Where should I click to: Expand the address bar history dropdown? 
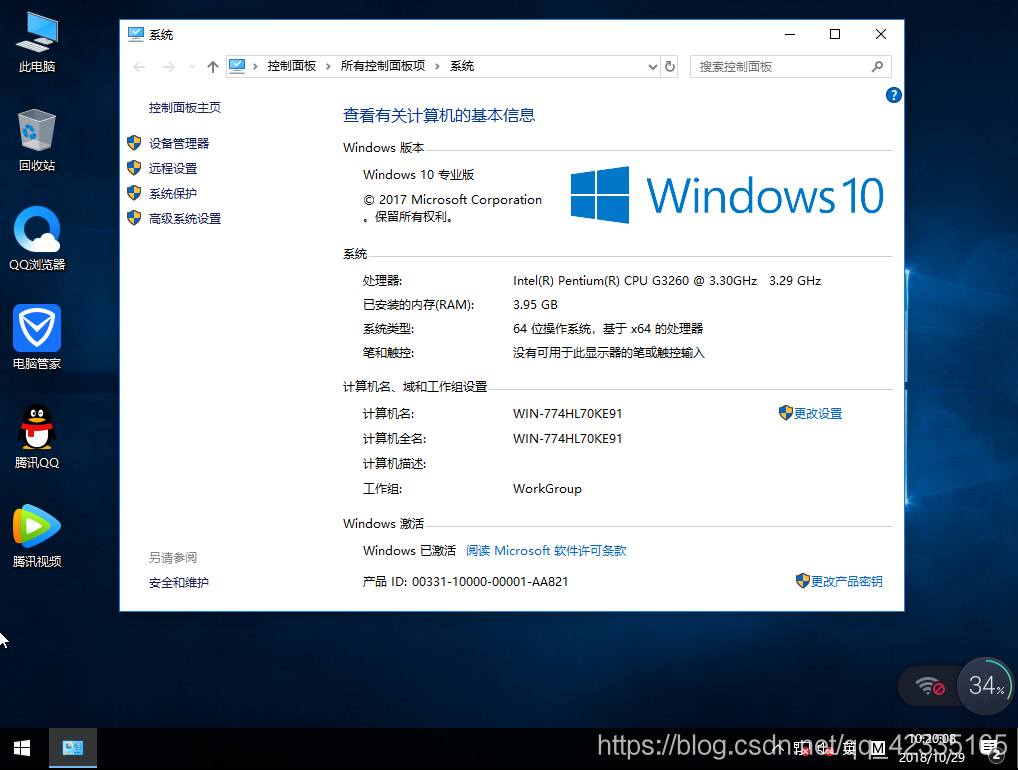[x=652, y=66]
